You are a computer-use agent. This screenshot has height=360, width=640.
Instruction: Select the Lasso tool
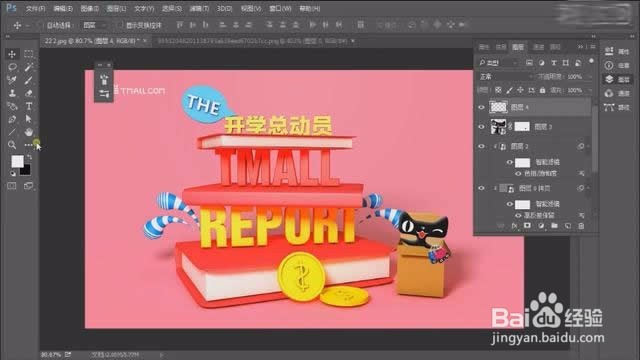tap(12, 67)
